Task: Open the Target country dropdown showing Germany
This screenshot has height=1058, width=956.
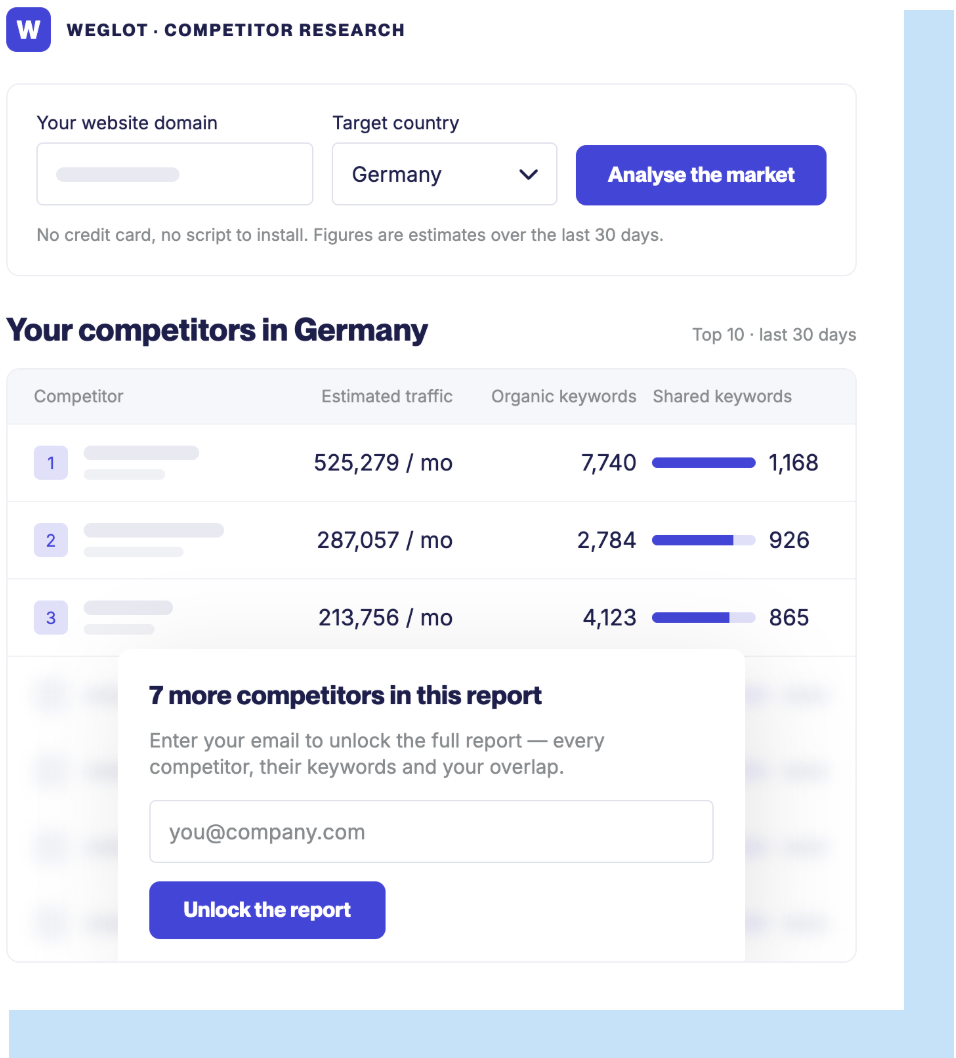Action: click(445, 174)
